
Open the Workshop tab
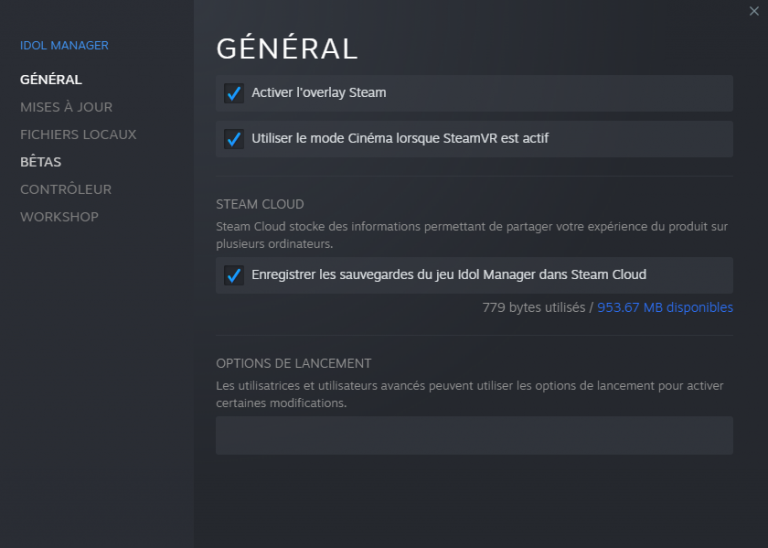[59, 217]
